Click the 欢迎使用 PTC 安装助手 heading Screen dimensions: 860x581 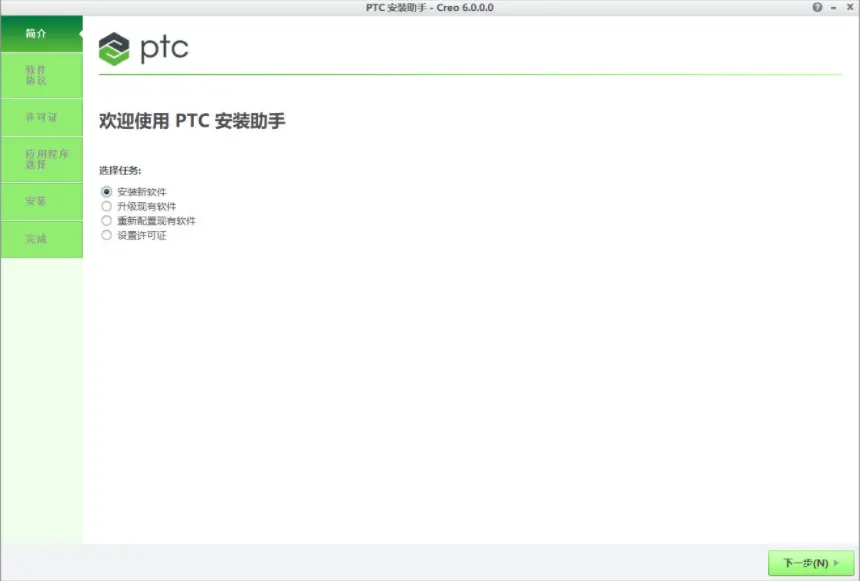pyautogui.click(x=192, y=121)
